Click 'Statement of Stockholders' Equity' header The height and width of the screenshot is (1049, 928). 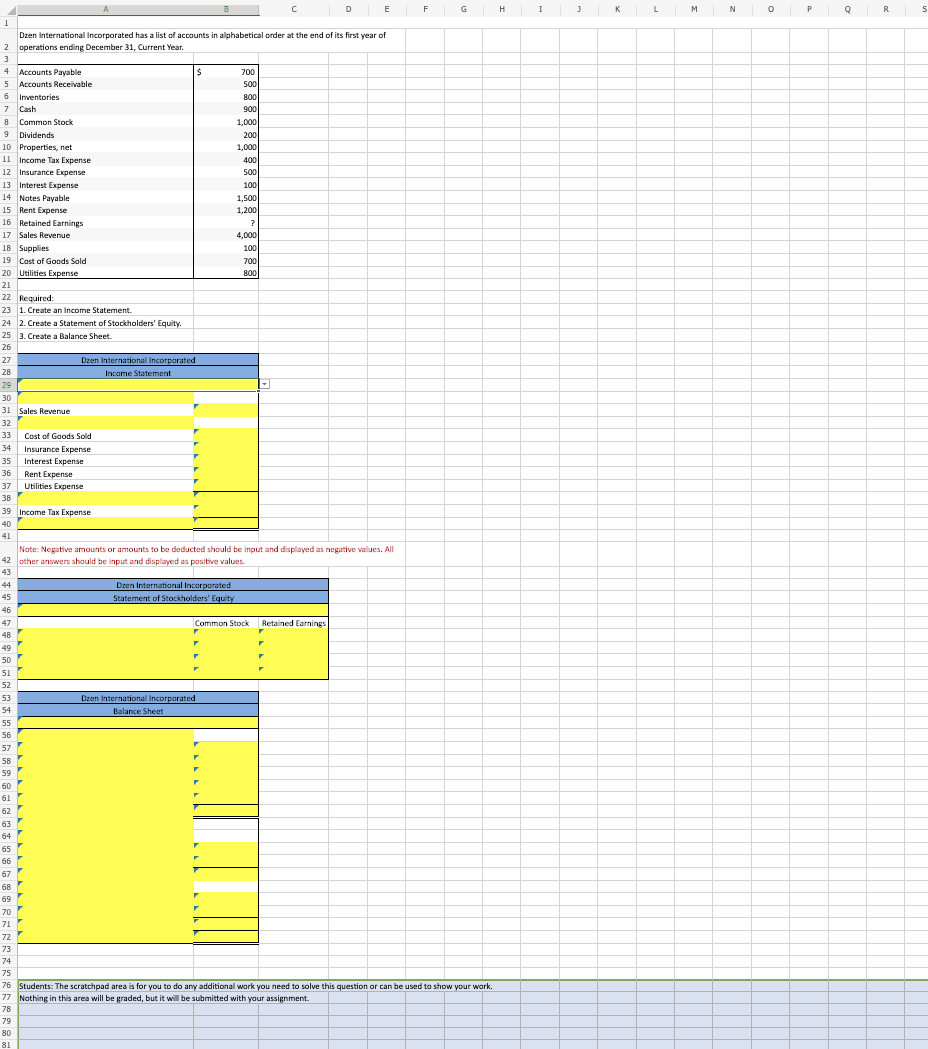click(173, 597)
